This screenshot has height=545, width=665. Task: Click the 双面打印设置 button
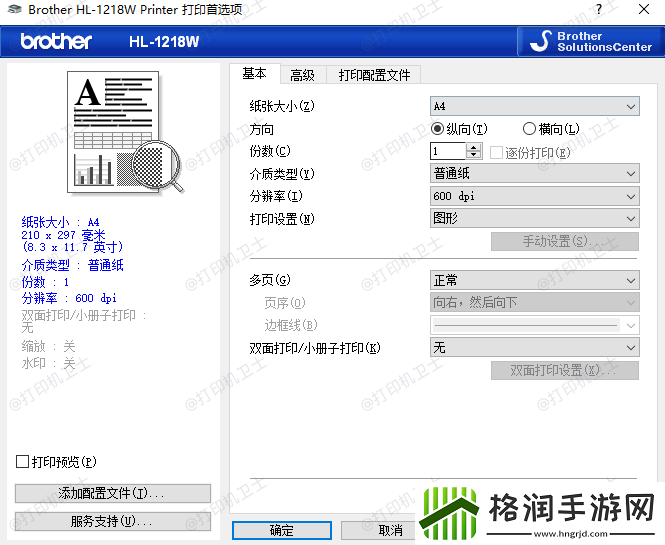click(x=565, y=371)
